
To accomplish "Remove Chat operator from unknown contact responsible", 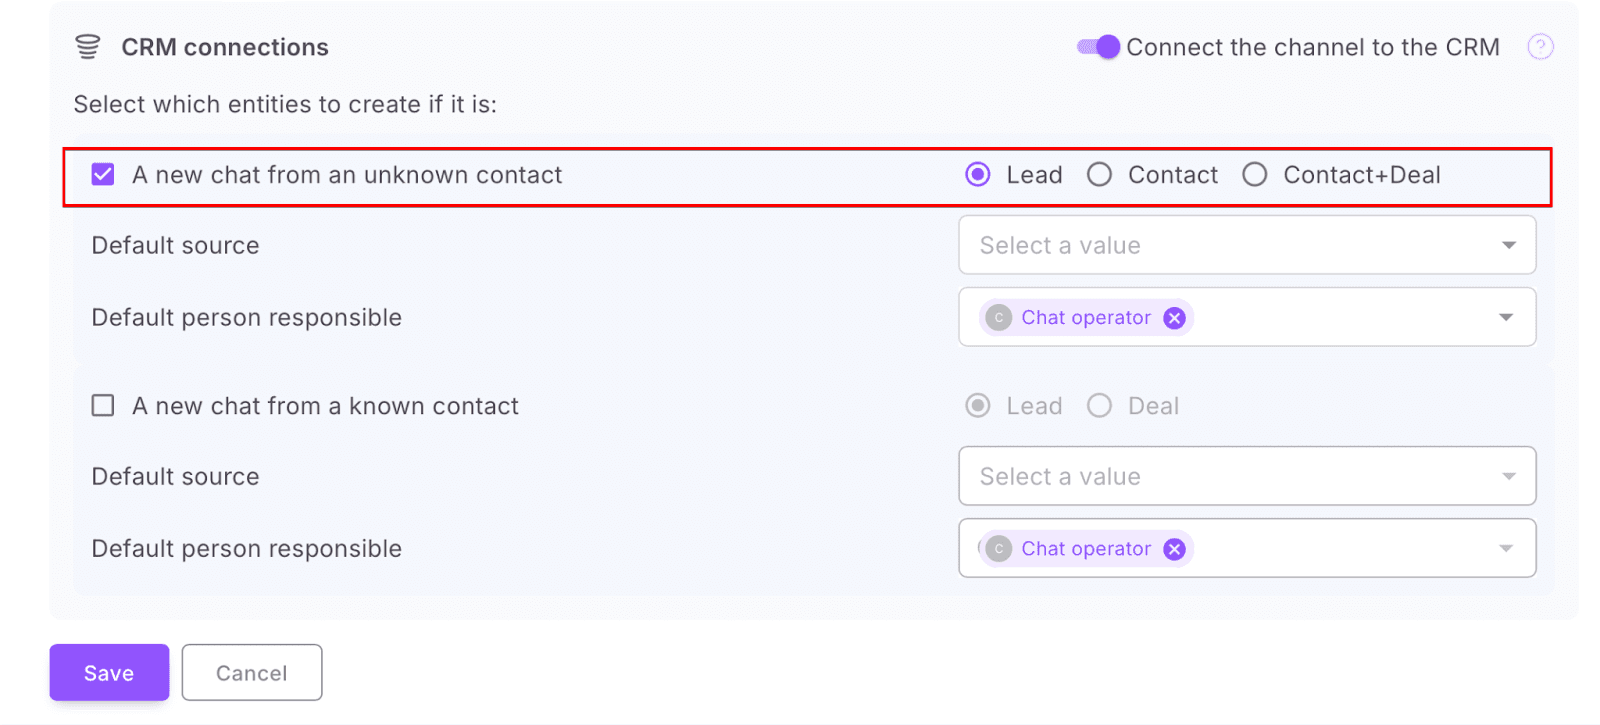I will [x=1175, y=318].
